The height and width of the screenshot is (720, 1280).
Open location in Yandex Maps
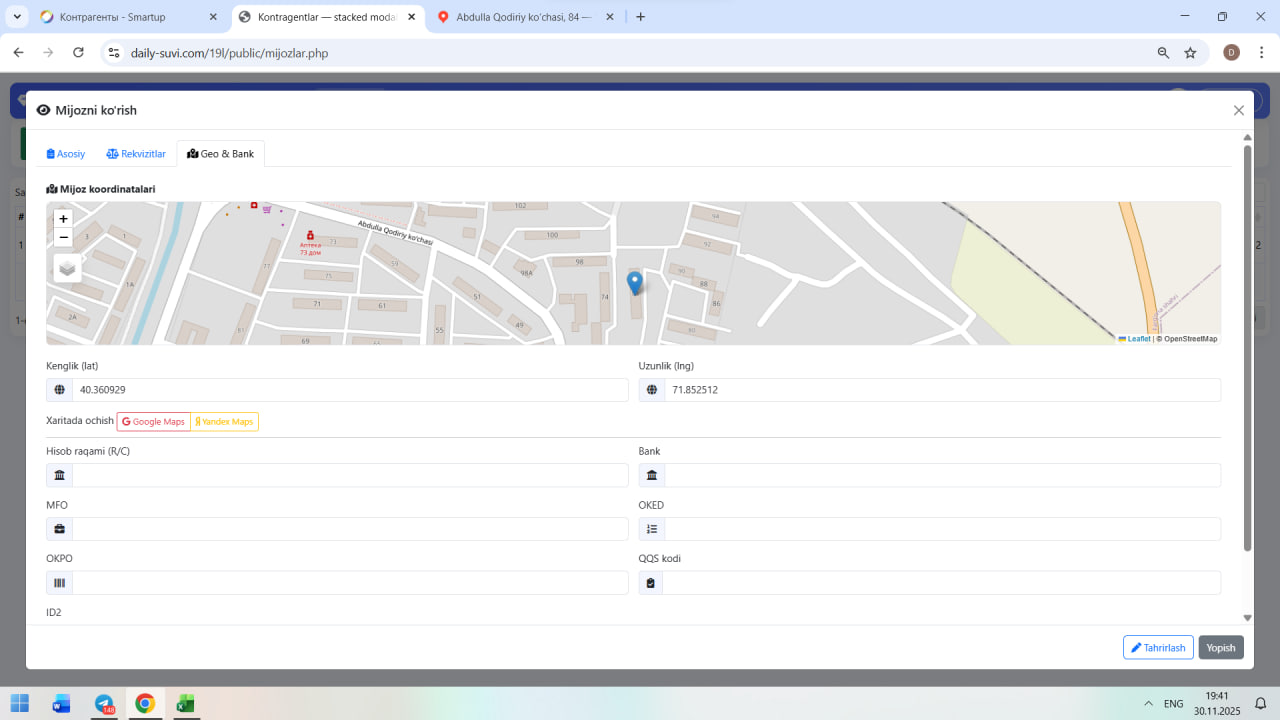click(224, 422)
